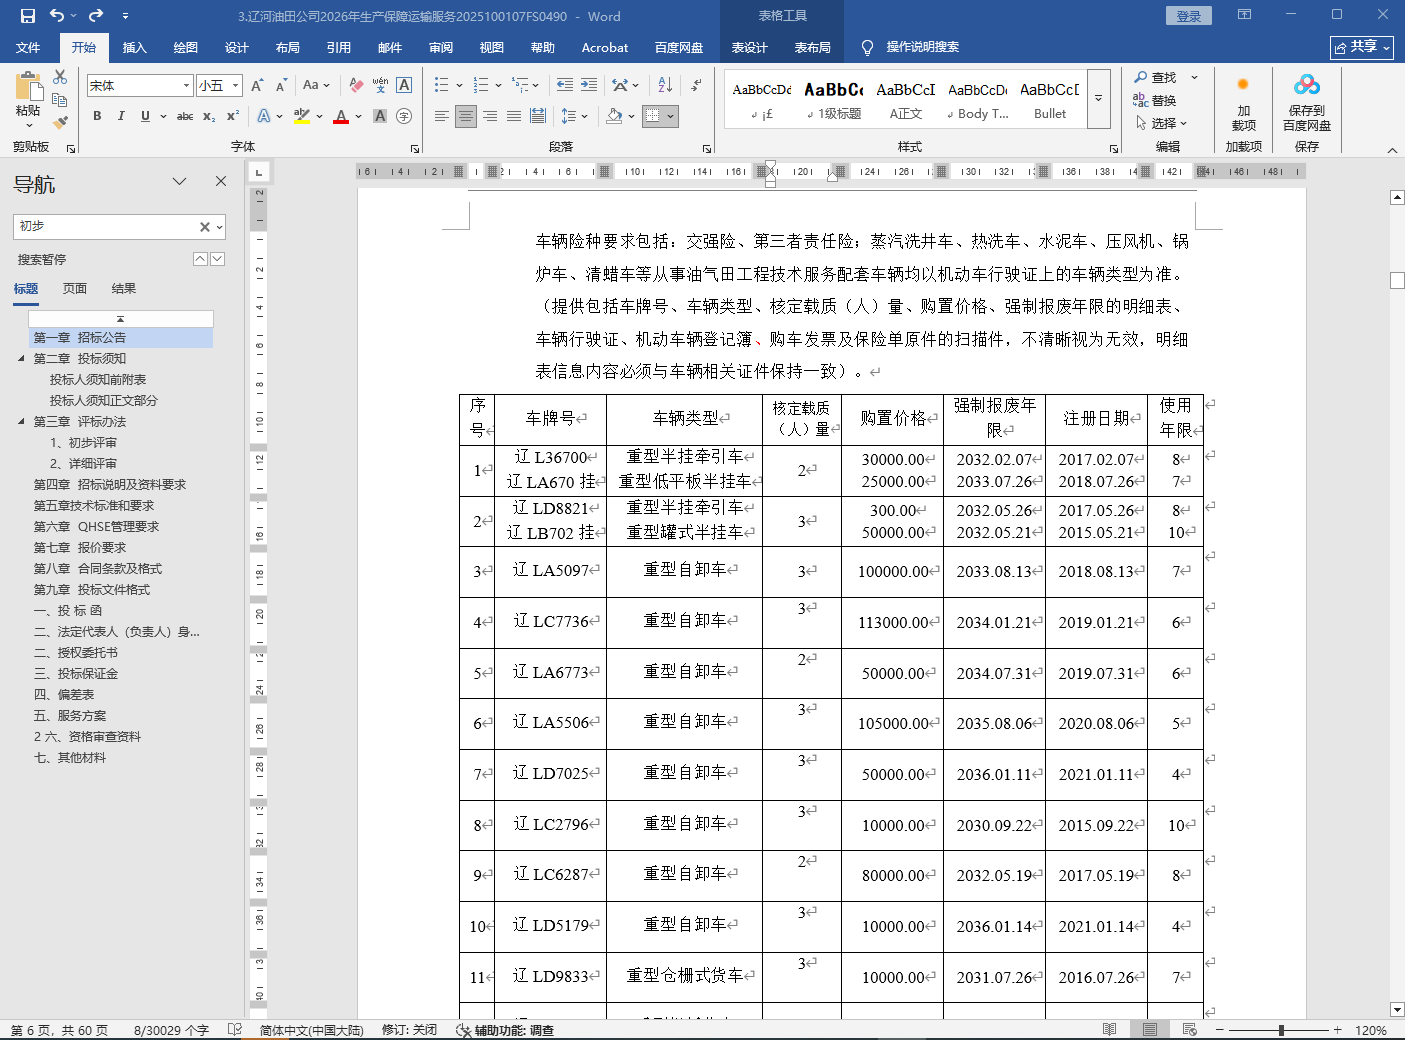Click the Redo arrow icon
This screenshot has width=1405, height=1040.
point(96,16)
